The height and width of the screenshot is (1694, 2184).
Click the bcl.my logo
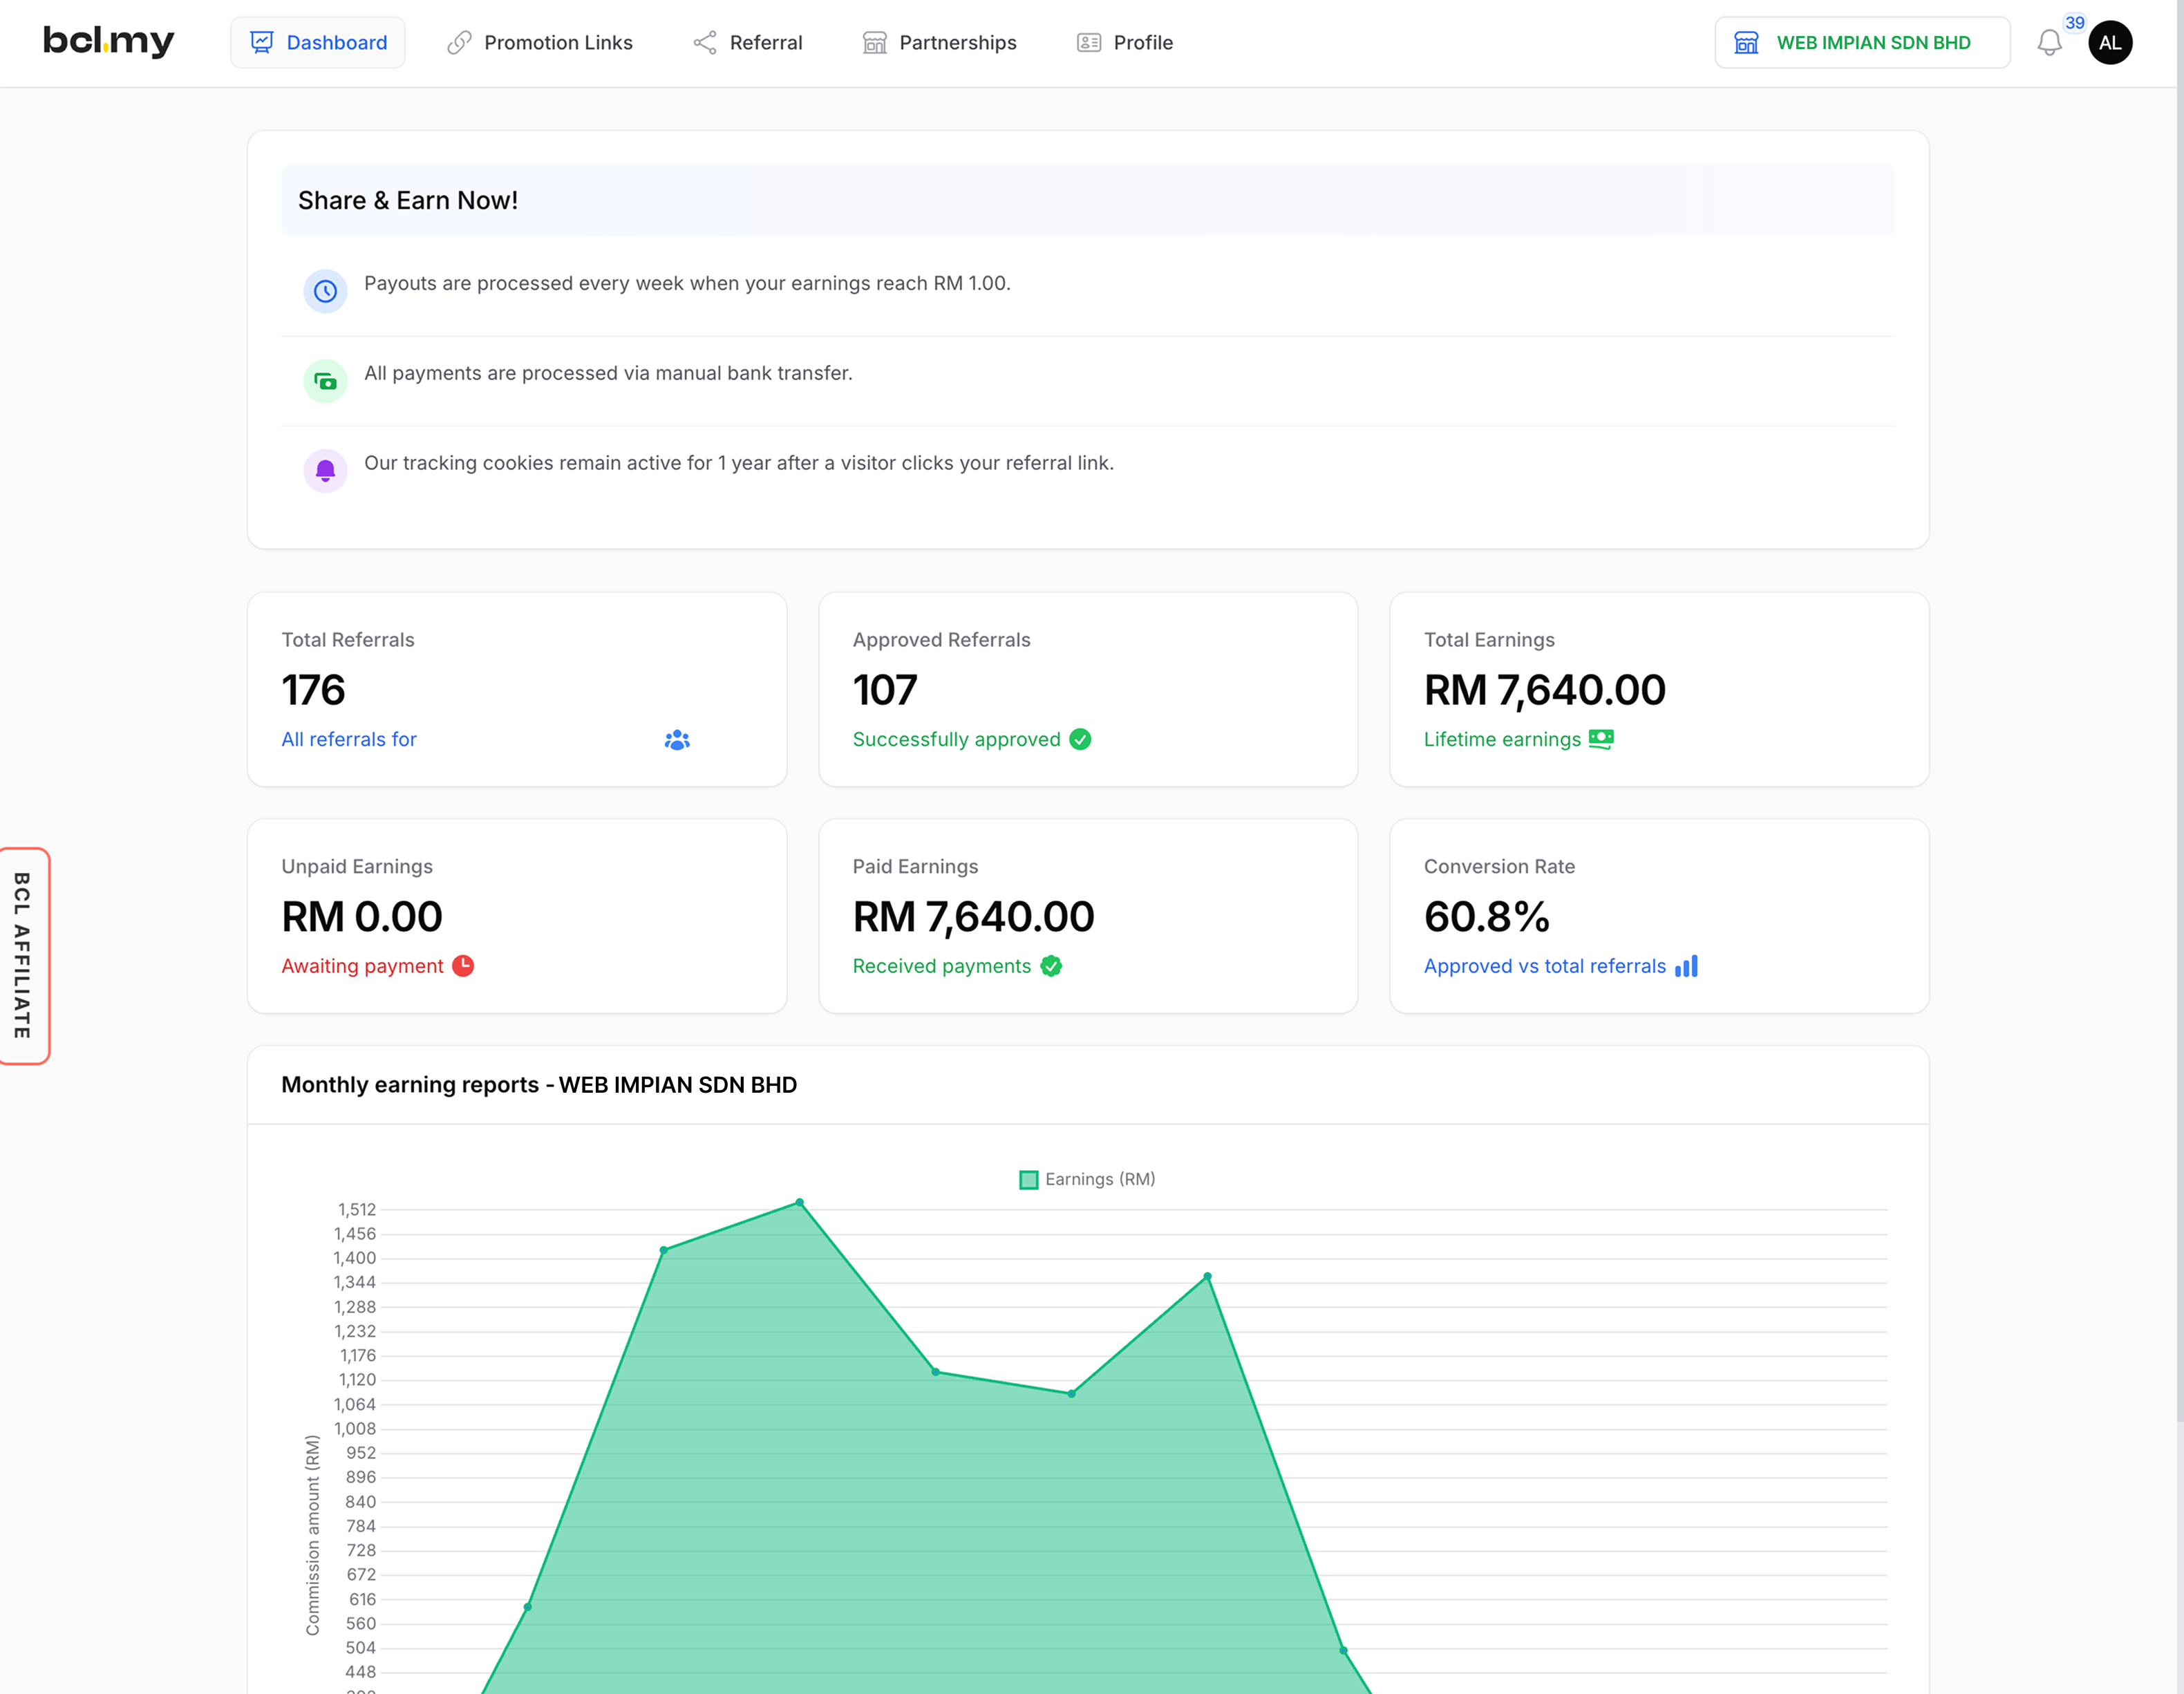click(108, 42)
